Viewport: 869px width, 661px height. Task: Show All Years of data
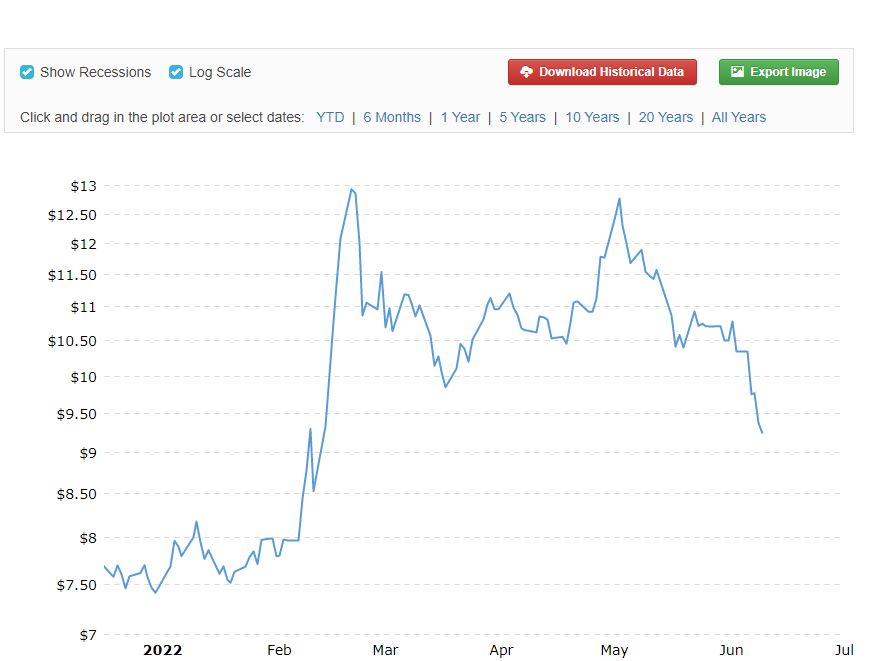tap(739, 117)
